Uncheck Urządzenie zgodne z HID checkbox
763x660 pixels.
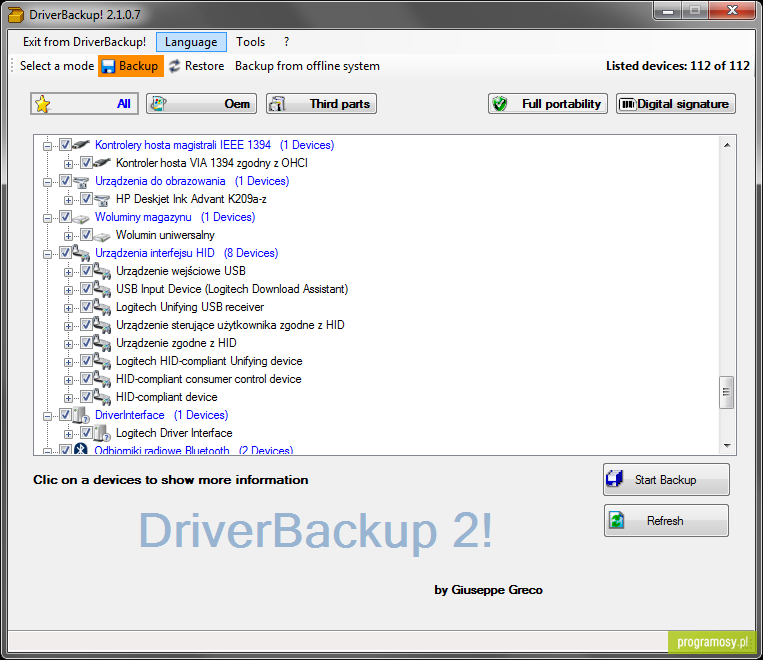[86, 343]
